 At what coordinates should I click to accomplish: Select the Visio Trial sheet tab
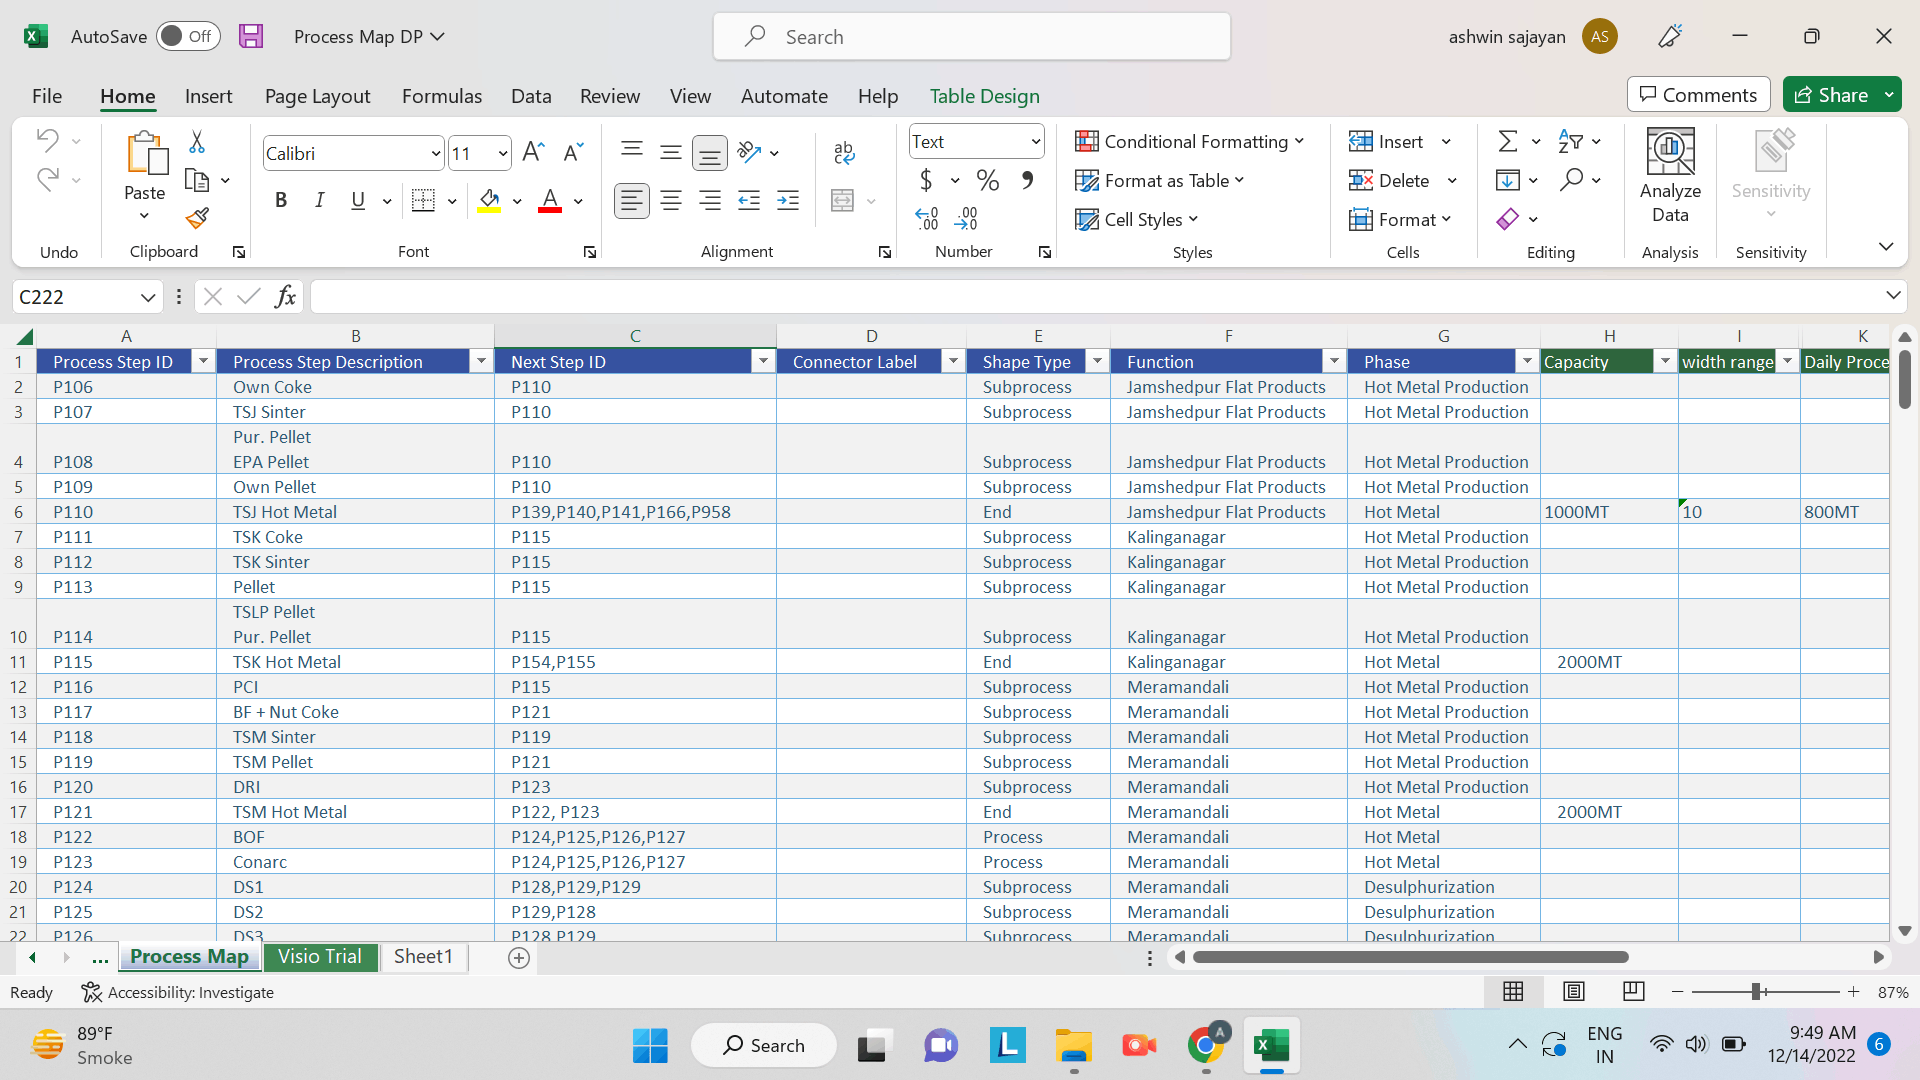320,956
